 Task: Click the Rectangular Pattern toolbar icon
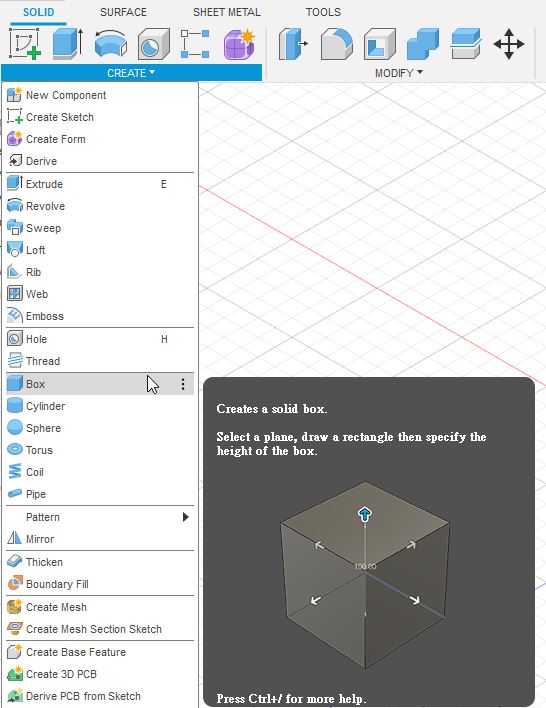[195, 44]
